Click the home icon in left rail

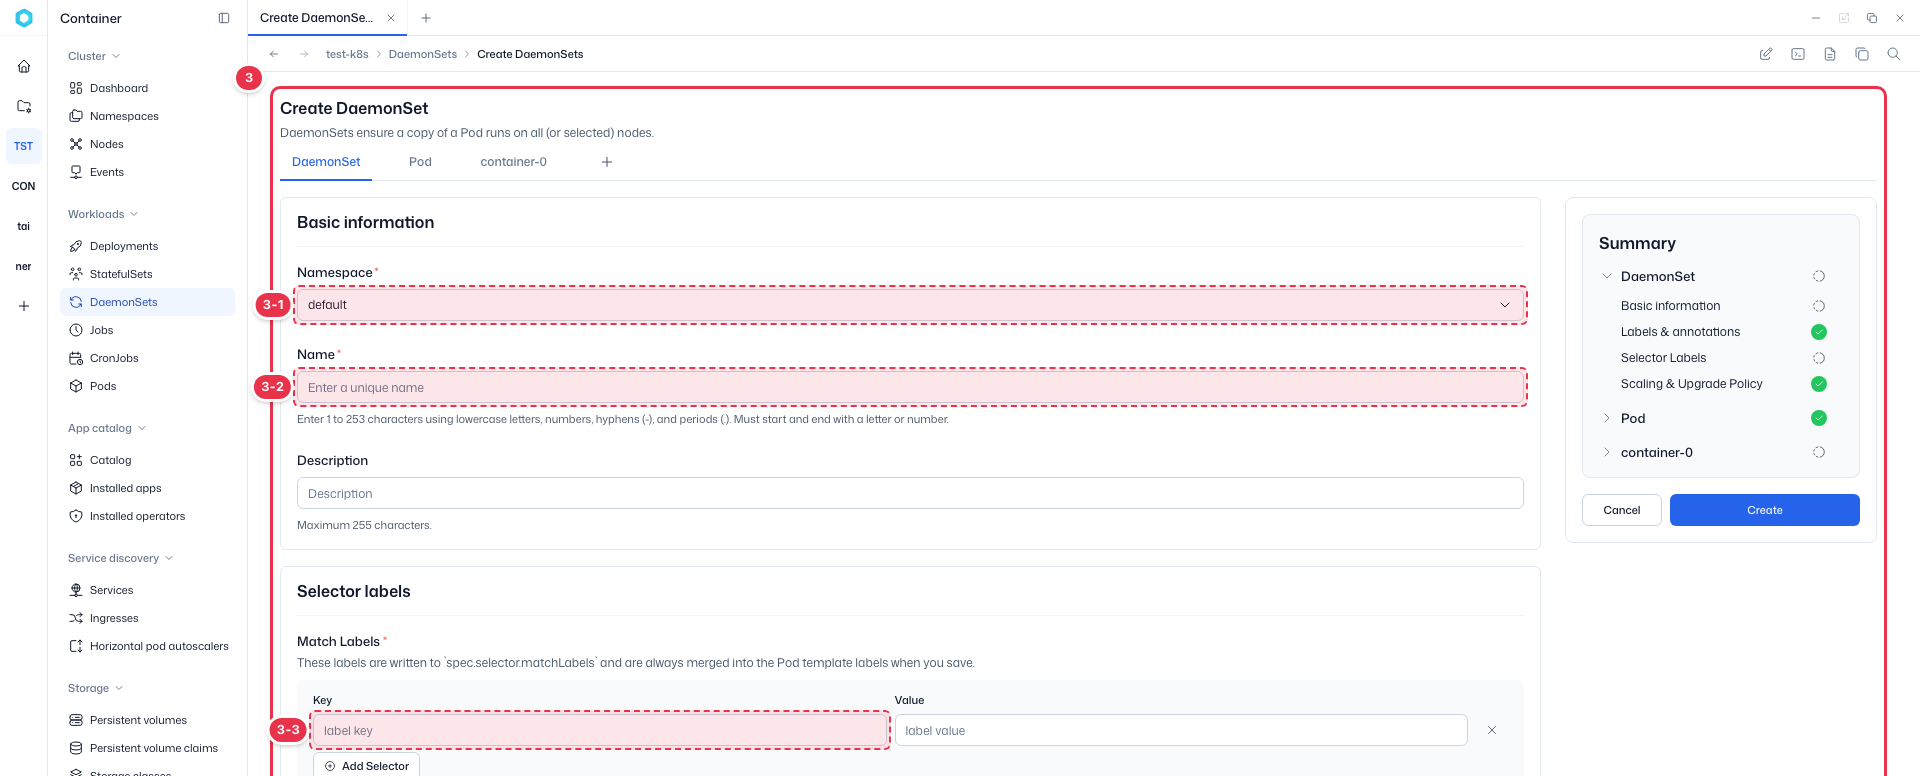pyautogui.click(x=24, y=66)
